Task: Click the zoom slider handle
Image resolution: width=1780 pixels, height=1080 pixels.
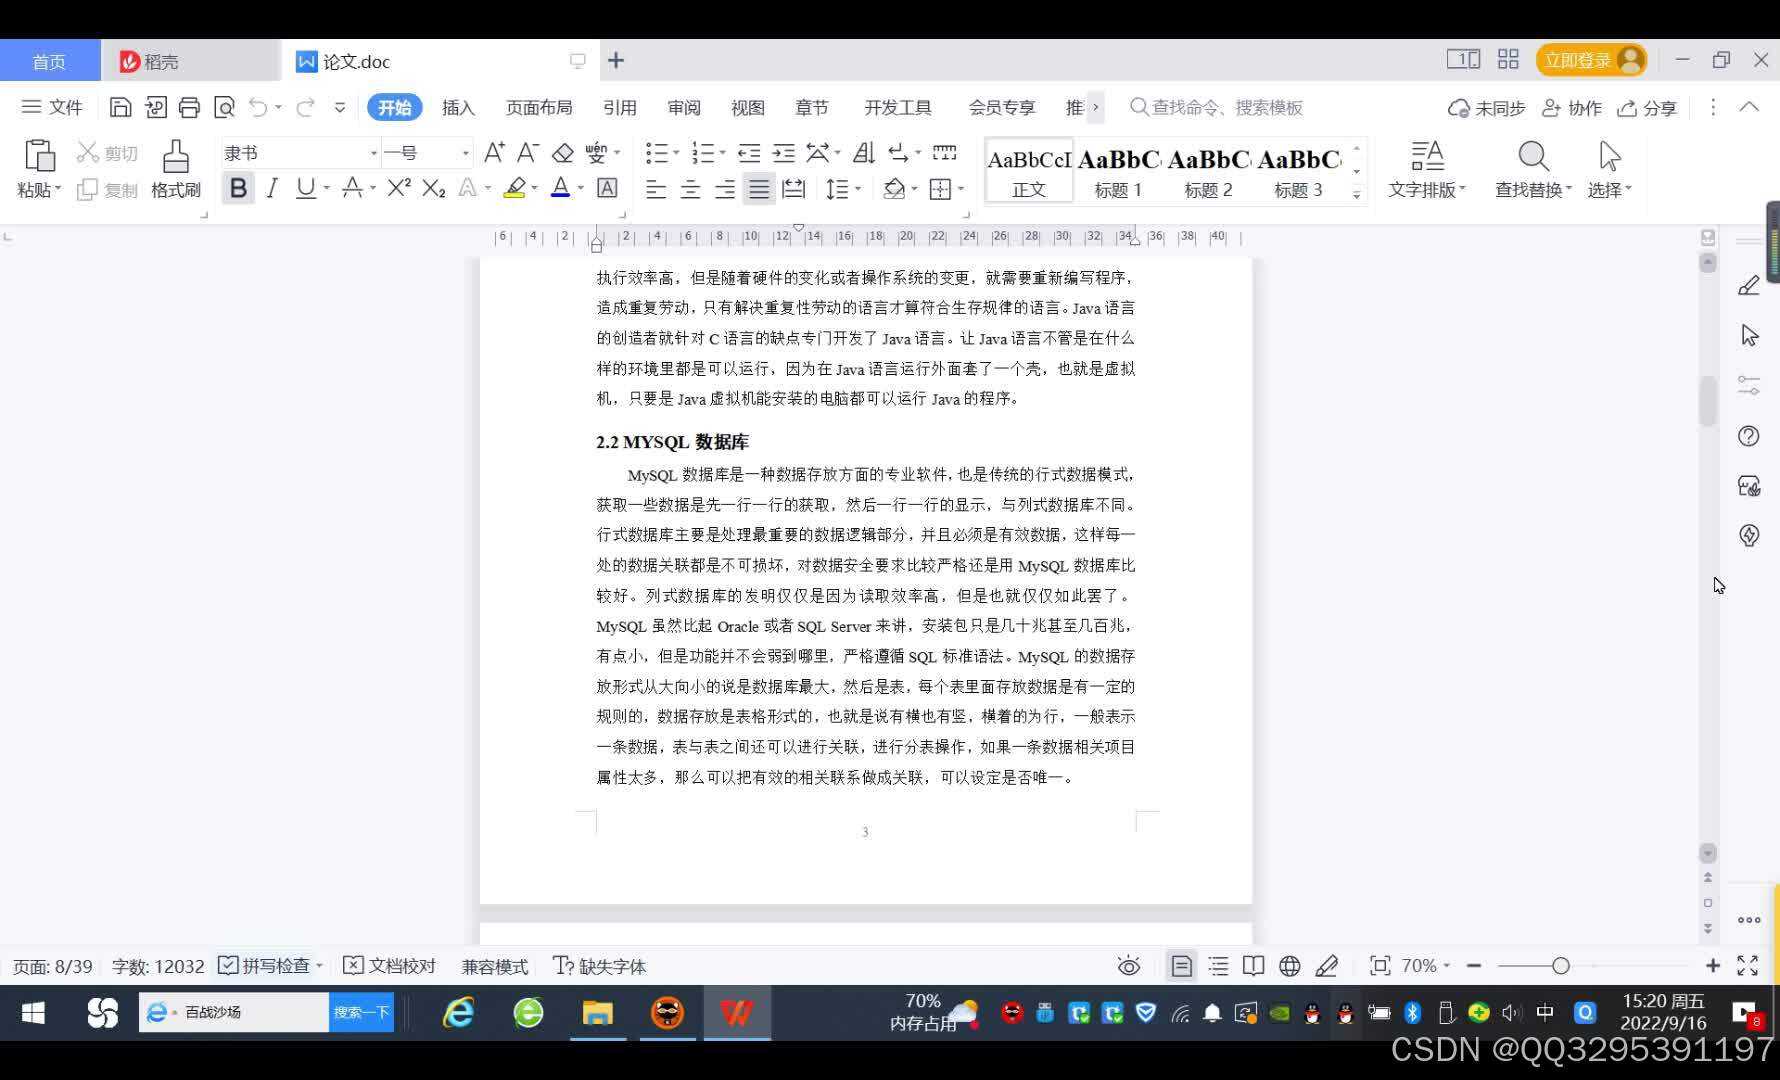Action: pos(1560,966)
